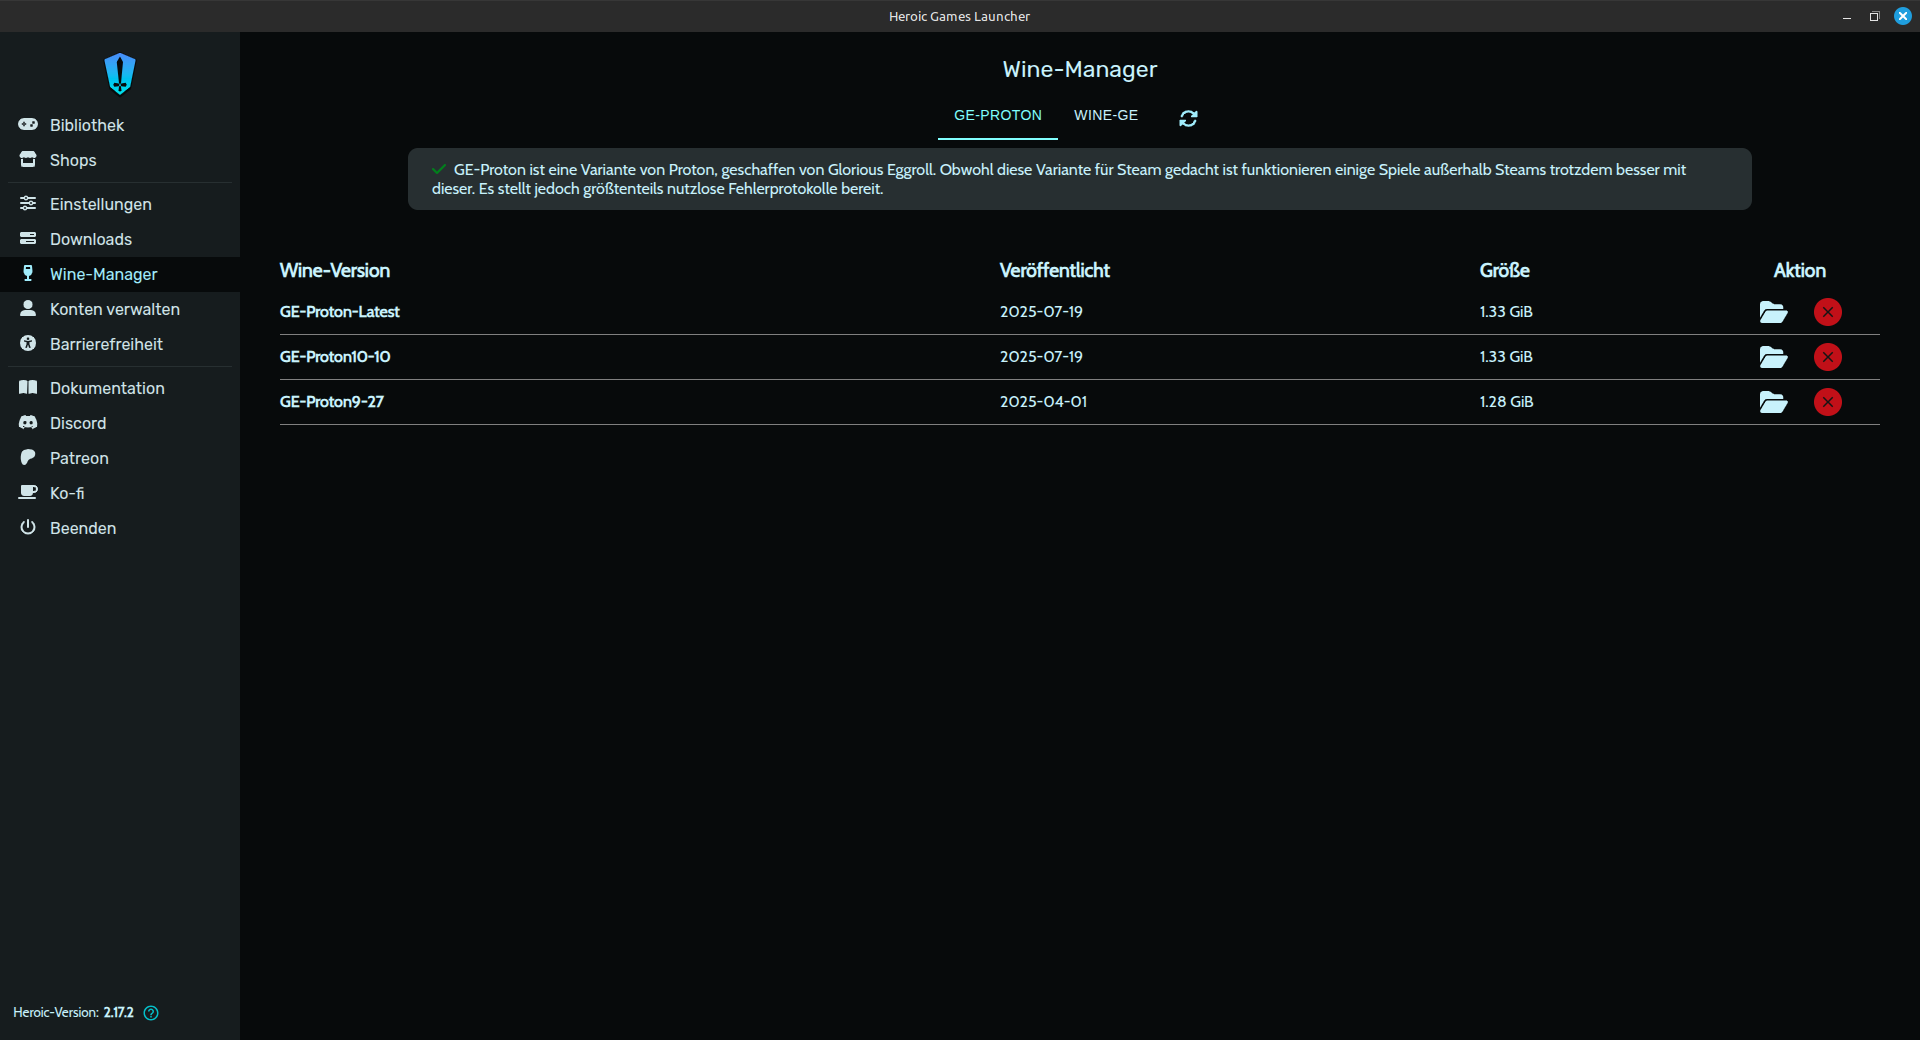This screenshot has height=1040, width=1920.
Task: Click the sliders icon beside Einstellungen
Action: (28, 203)
